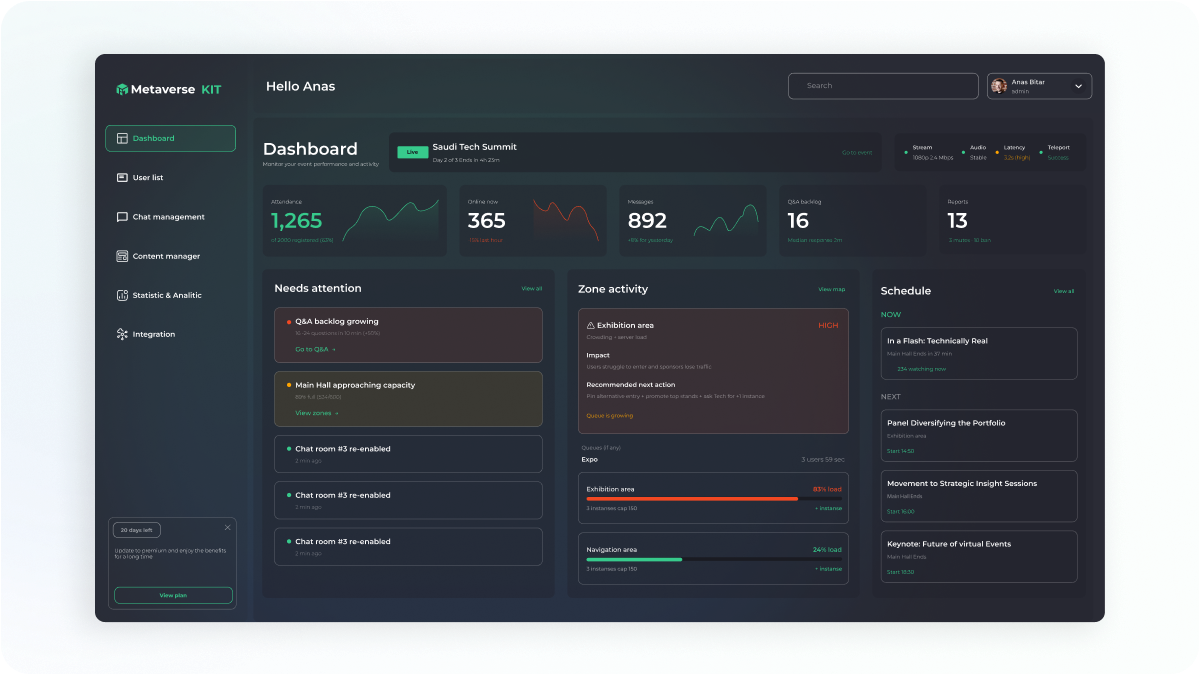The height and width of the screenshot is (675, 1200).
Task: Click the warning icon beside Exhibition area
Action: [x=590, y=326]
